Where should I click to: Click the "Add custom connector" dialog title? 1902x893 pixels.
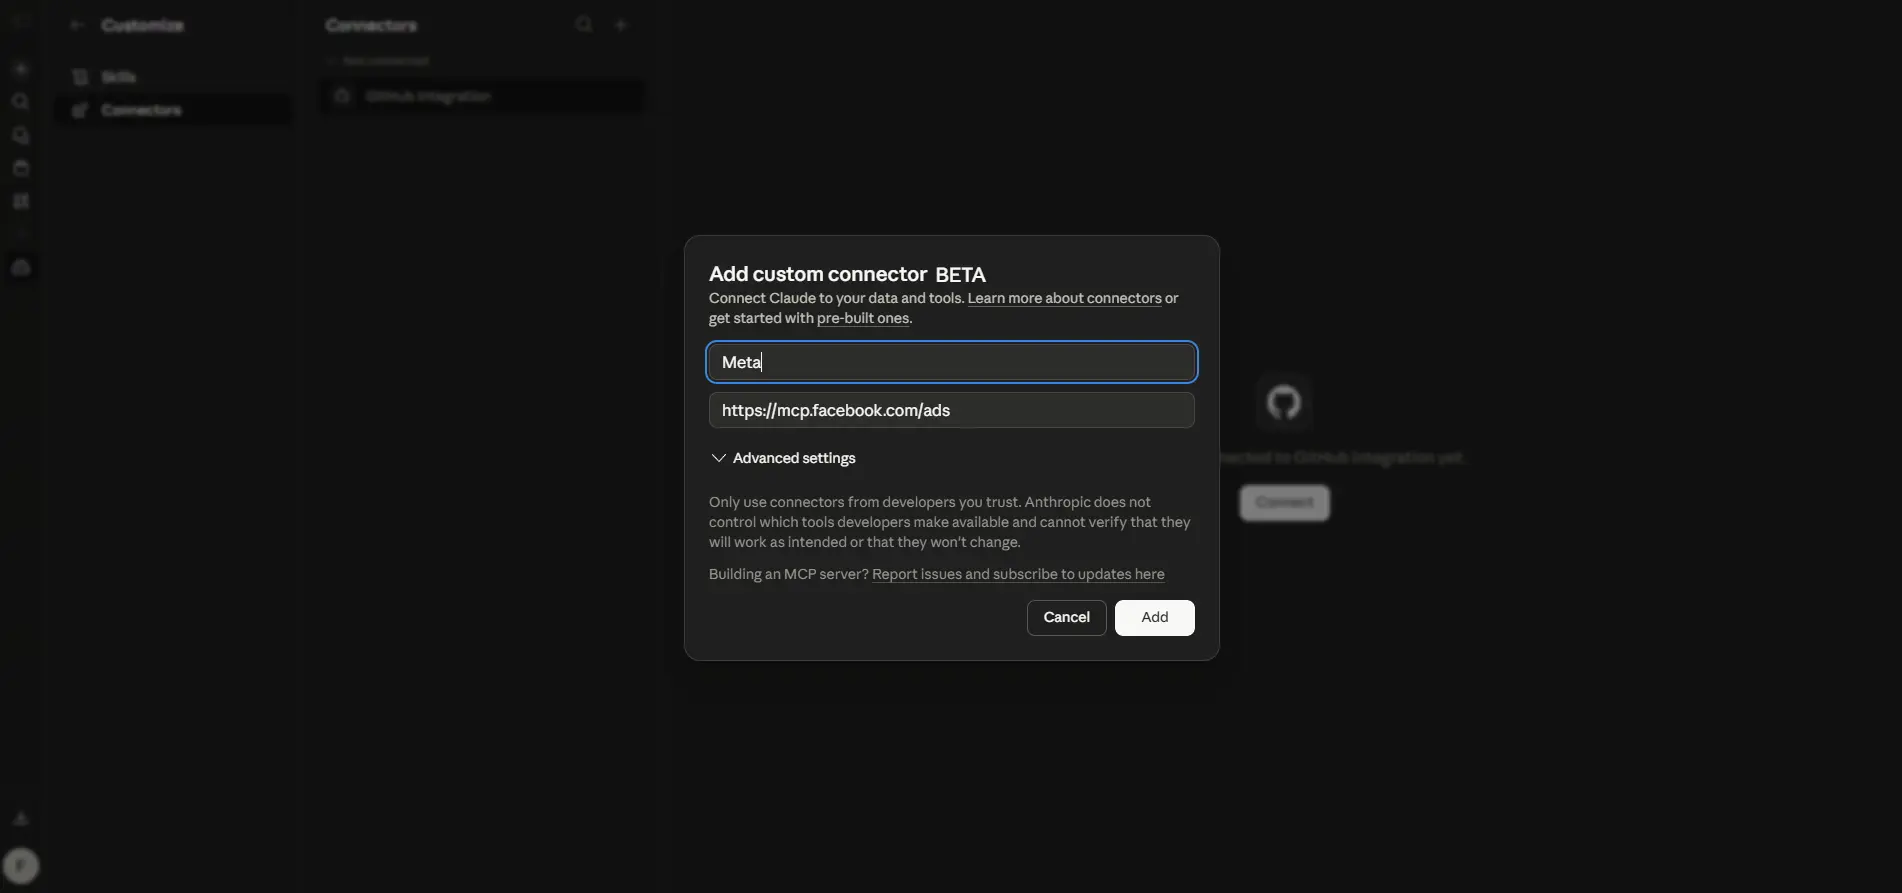(818, 274)
